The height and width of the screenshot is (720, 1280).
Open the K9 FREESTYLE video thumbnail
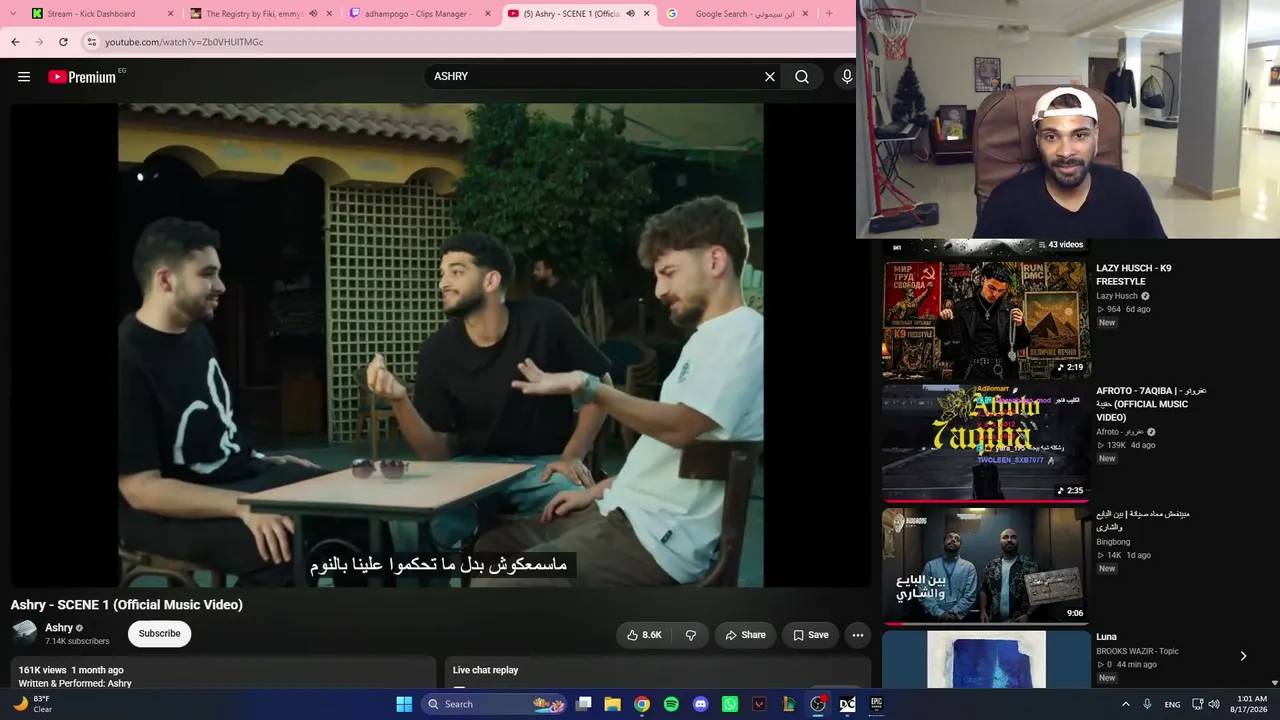(x=985, y=320)
